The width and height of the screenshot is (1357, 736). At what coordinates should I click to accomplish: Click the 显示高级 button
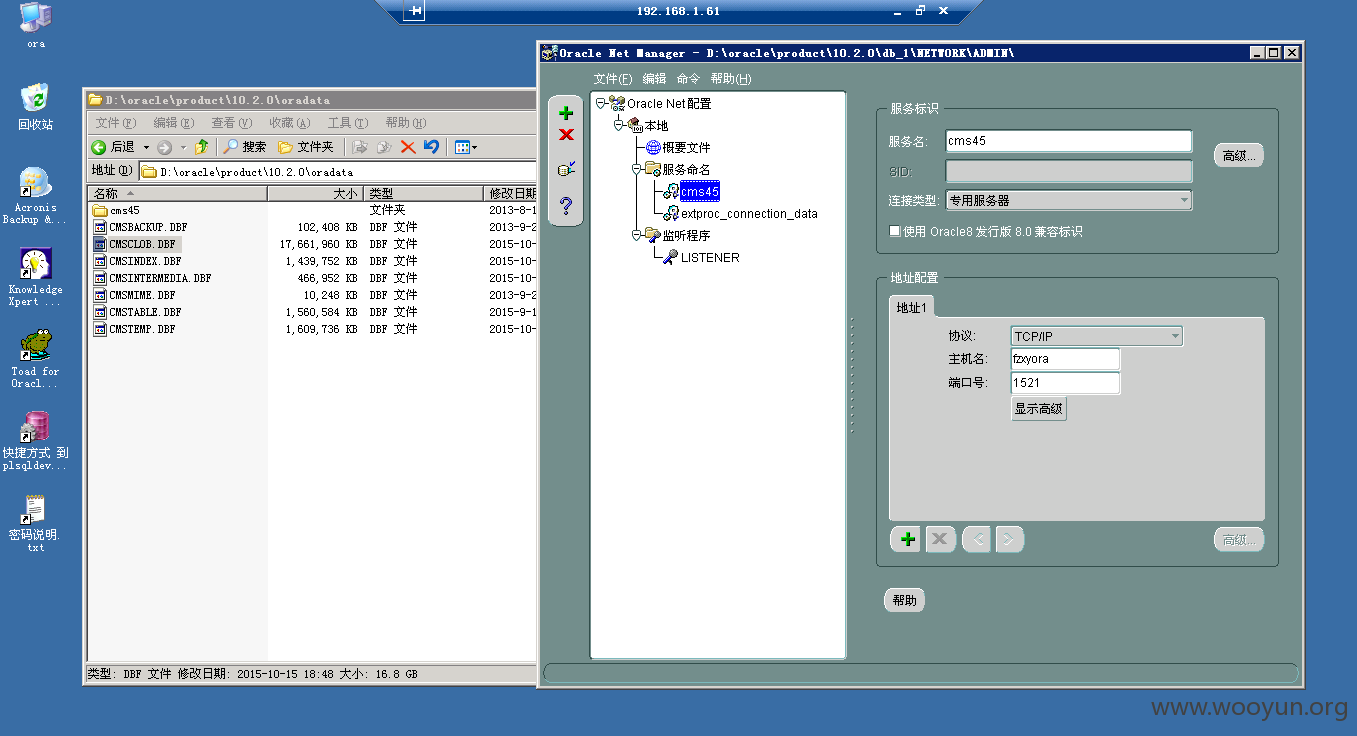[1039, 408]
